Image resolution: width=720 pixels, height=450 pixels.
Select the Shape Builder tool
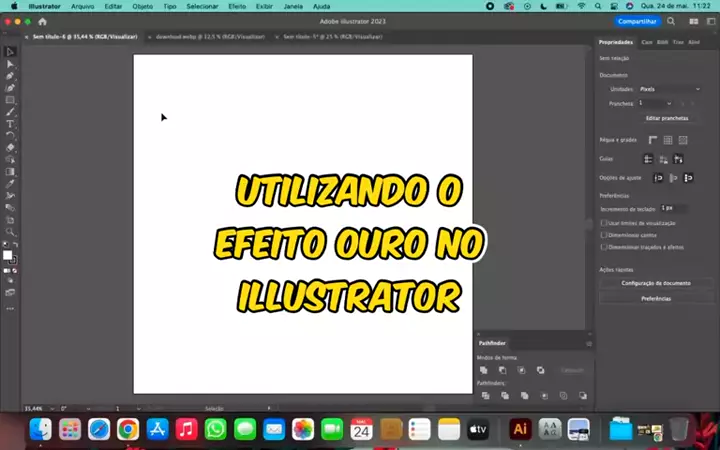click(x=10, y=160)
